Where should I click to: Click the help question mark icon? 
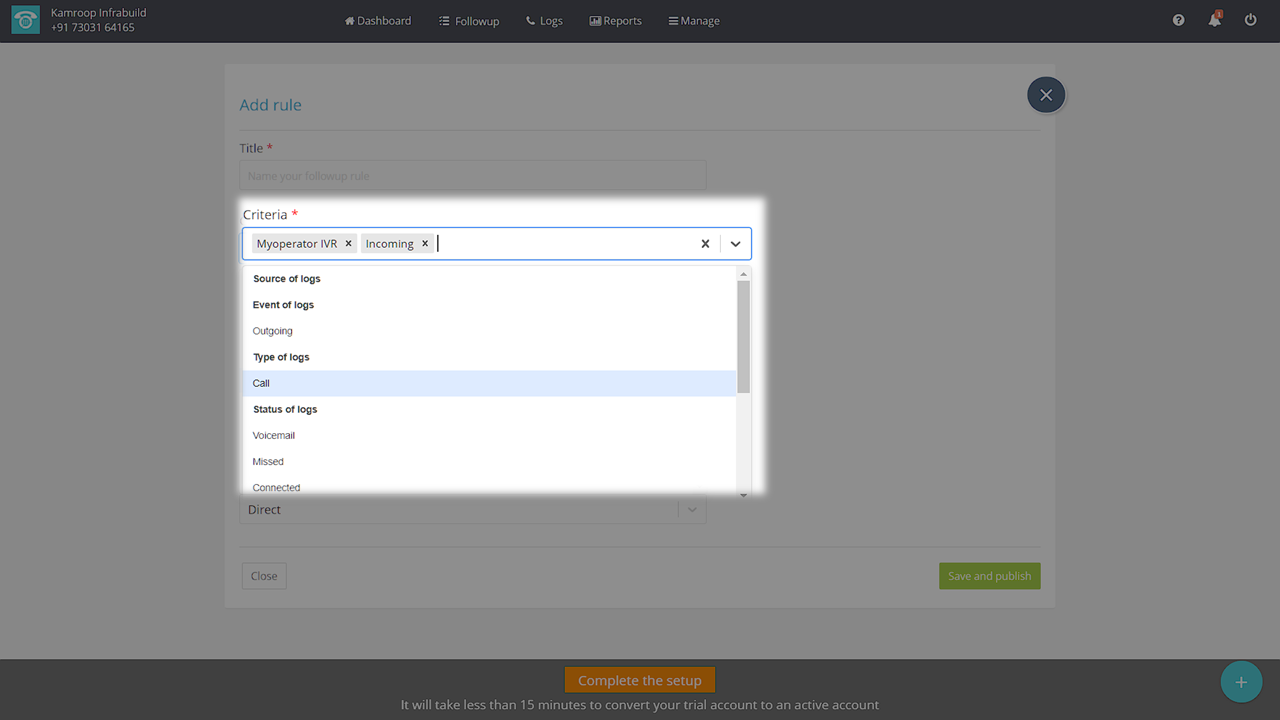coord(1178,20)
